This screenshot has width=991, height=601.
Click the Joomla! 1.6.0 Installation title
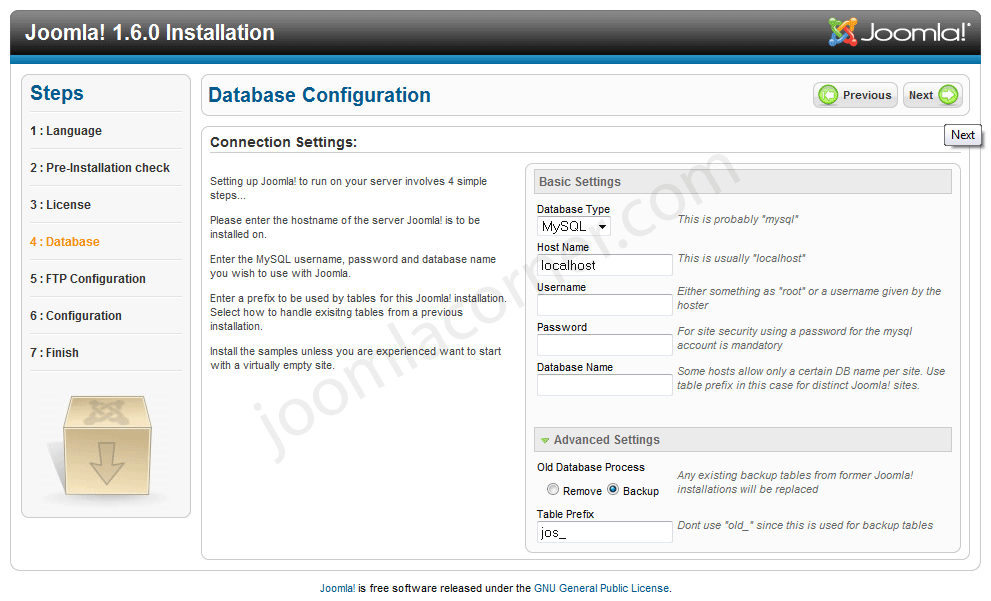pos(150,32)
